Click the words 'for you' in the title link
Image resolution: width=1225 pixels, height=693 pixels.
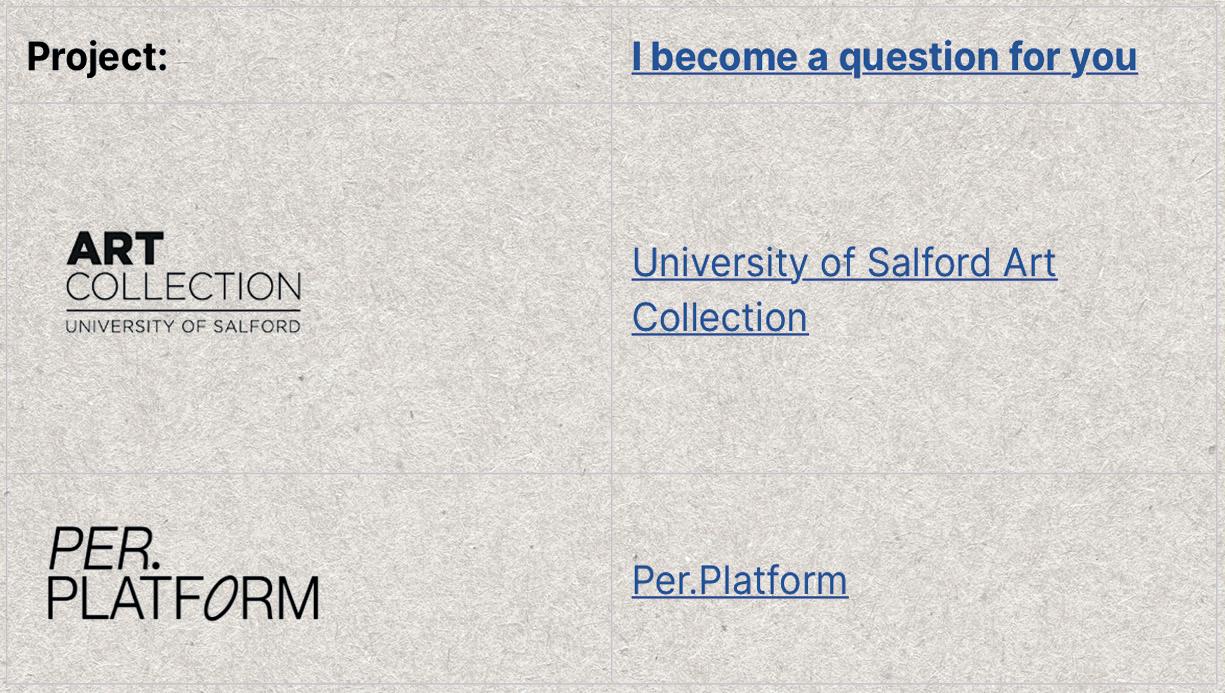click(1073, 56)
